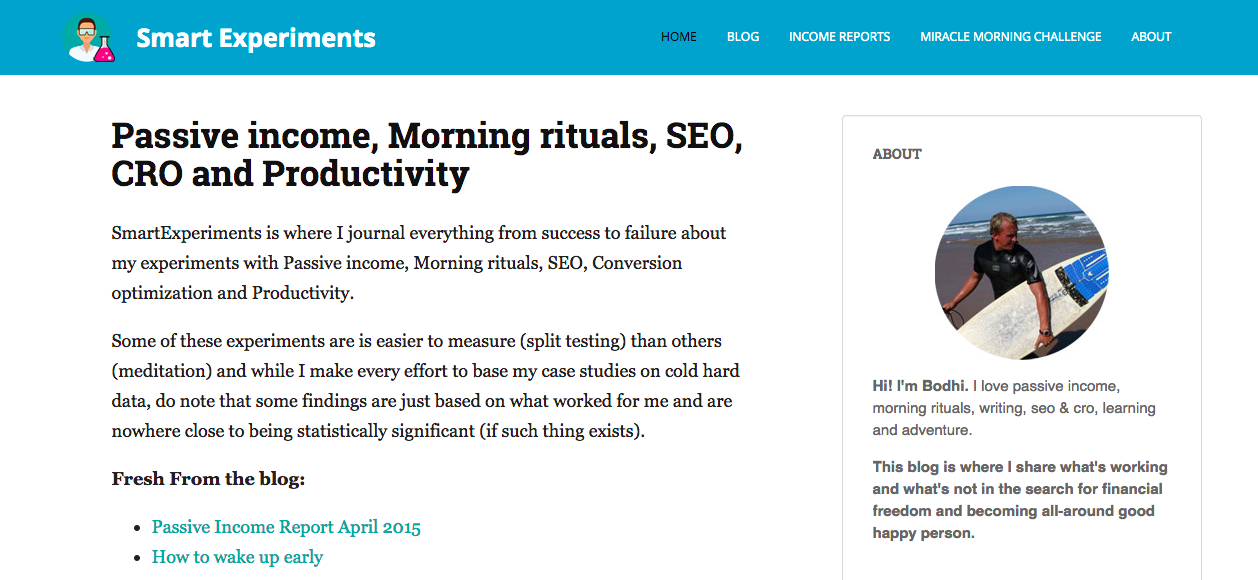1258x580 pixels.
Task: Open the BLOG menu item
Action: (743, 37)
